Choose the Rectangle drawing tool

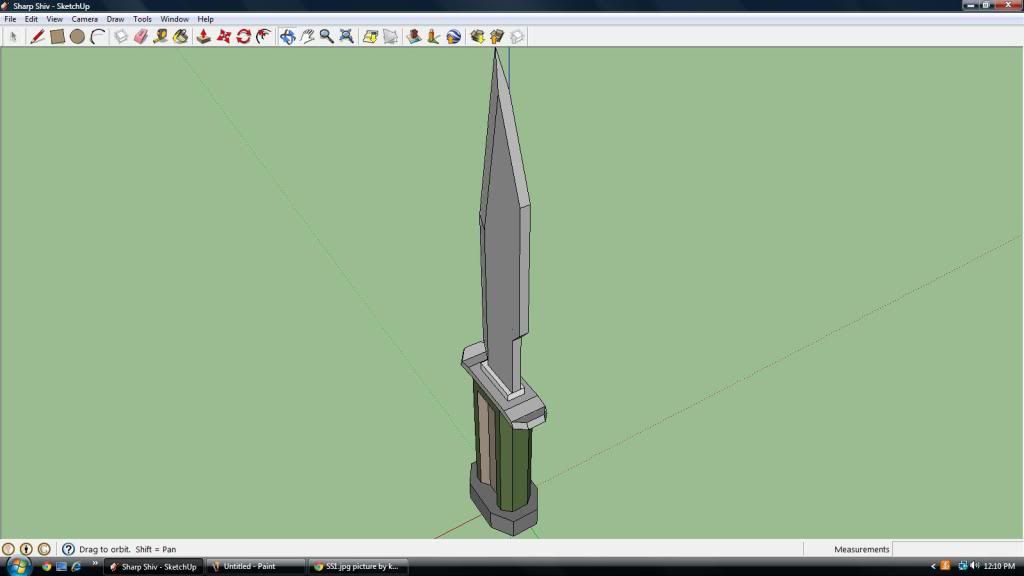pyautogui.click(x=57, y=36)
